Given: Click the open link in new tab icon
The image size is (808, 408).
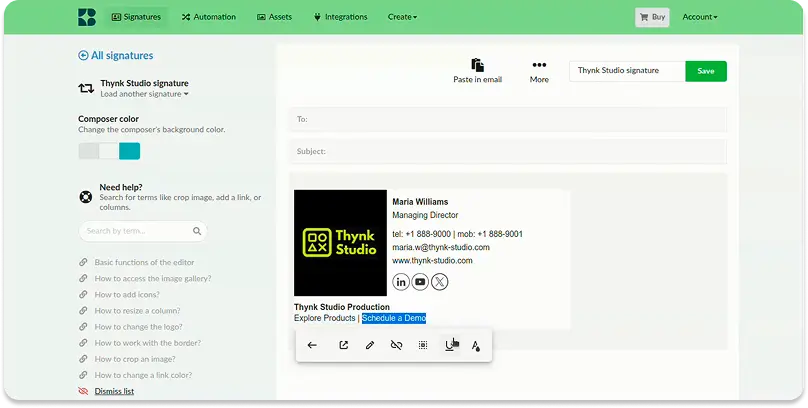Looking at the screenshot, I should [344, 345].
